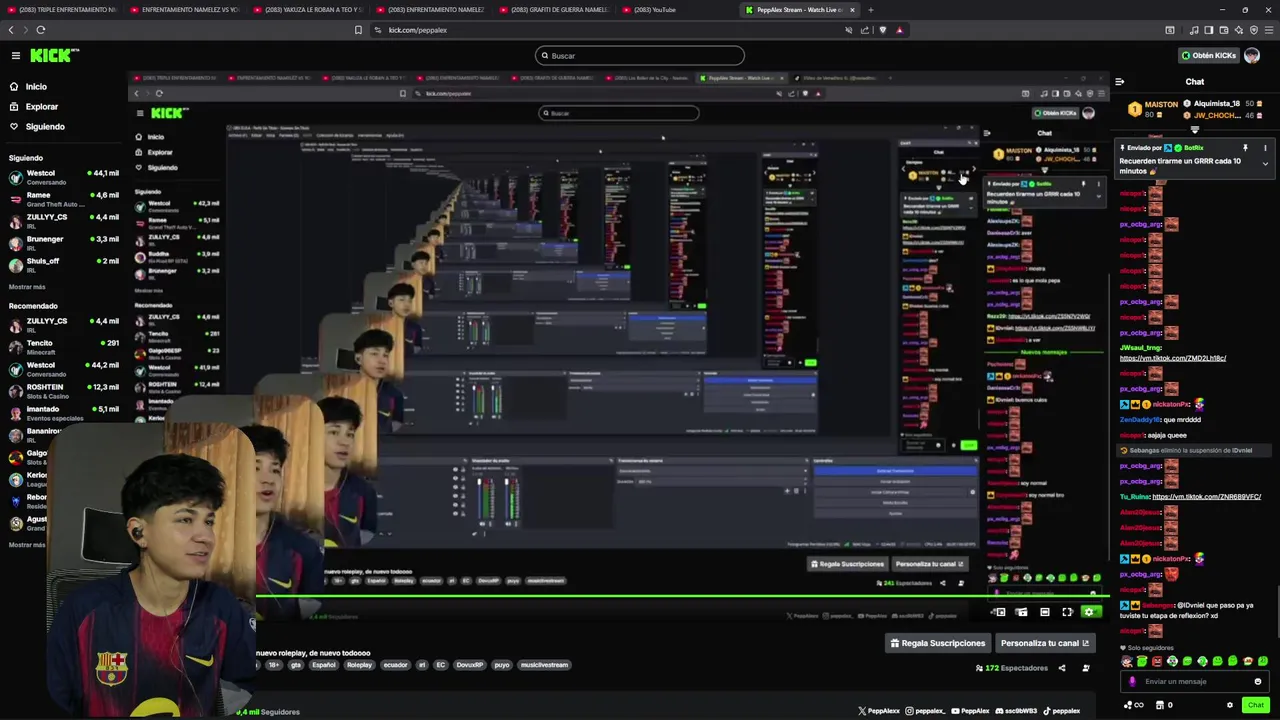The height and width of the screenshot is (720, 1280).
Task: Open the JWsaul_trng TikTok link in chat
Action: (x=1173, y=358)
